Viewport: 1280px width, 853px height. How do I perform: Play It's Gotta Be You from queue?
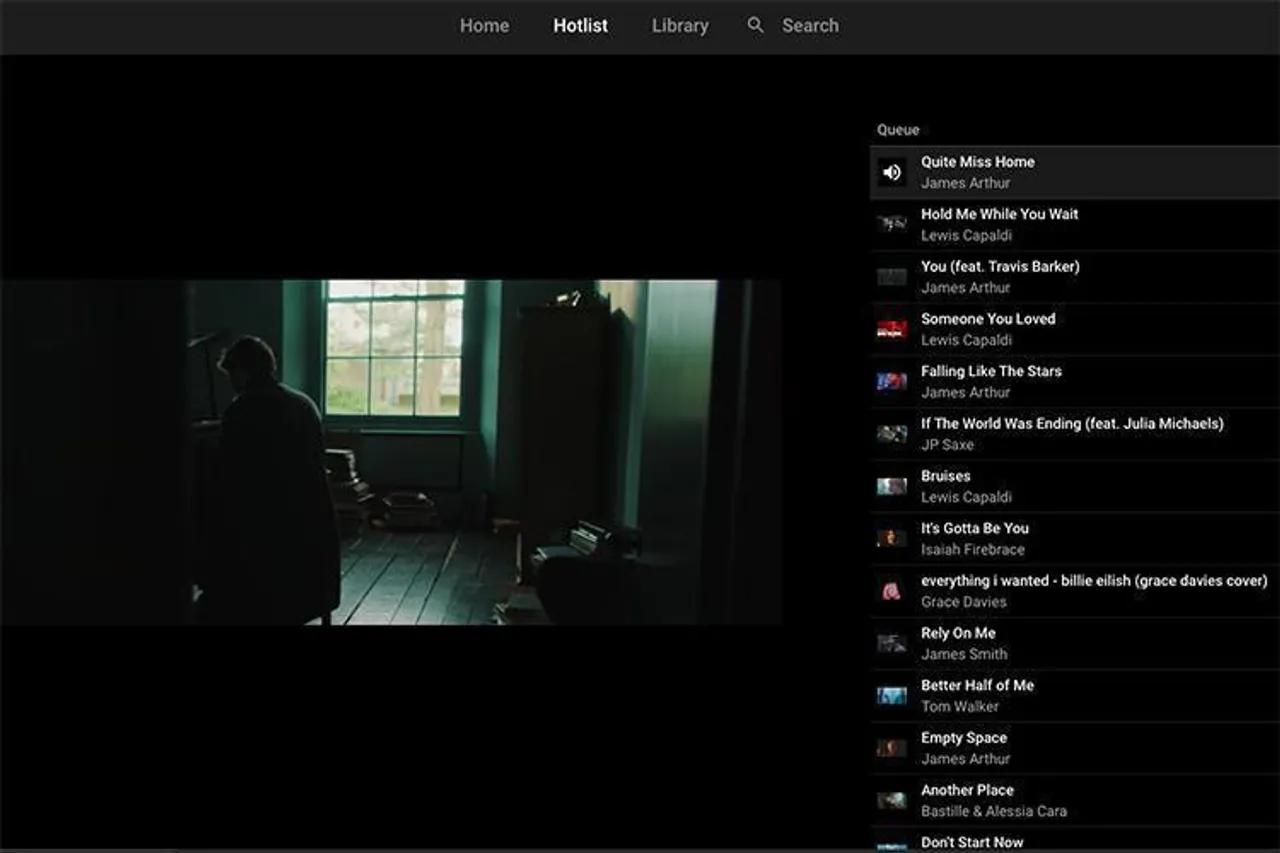[x=975, y=528]
